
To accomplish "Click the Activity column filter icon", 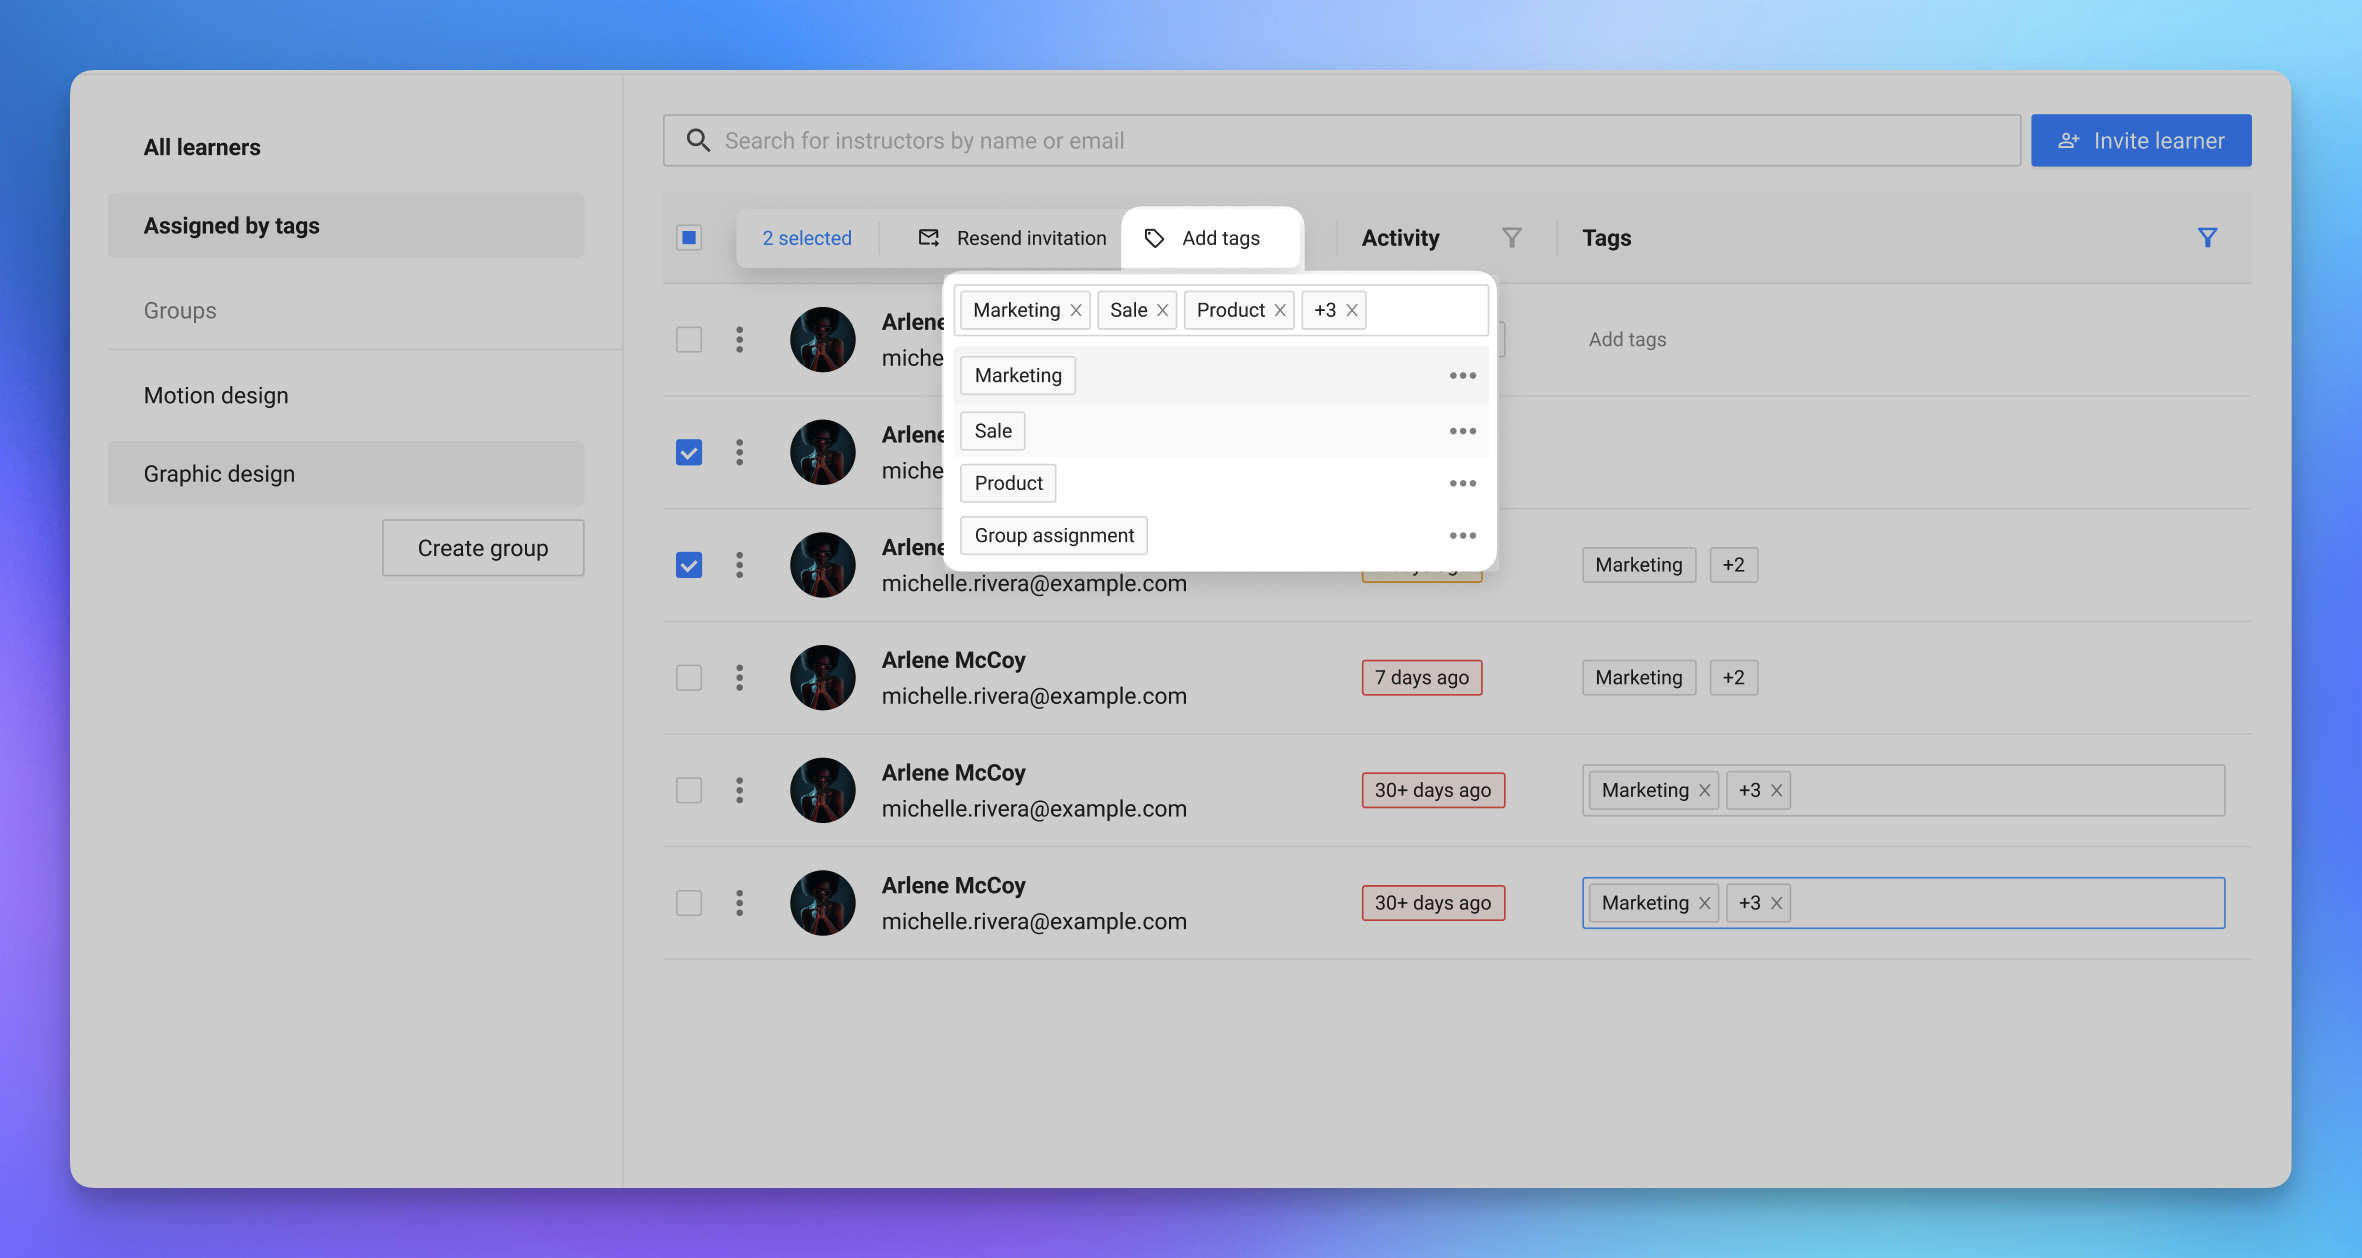I will [x=1511, y=238].
